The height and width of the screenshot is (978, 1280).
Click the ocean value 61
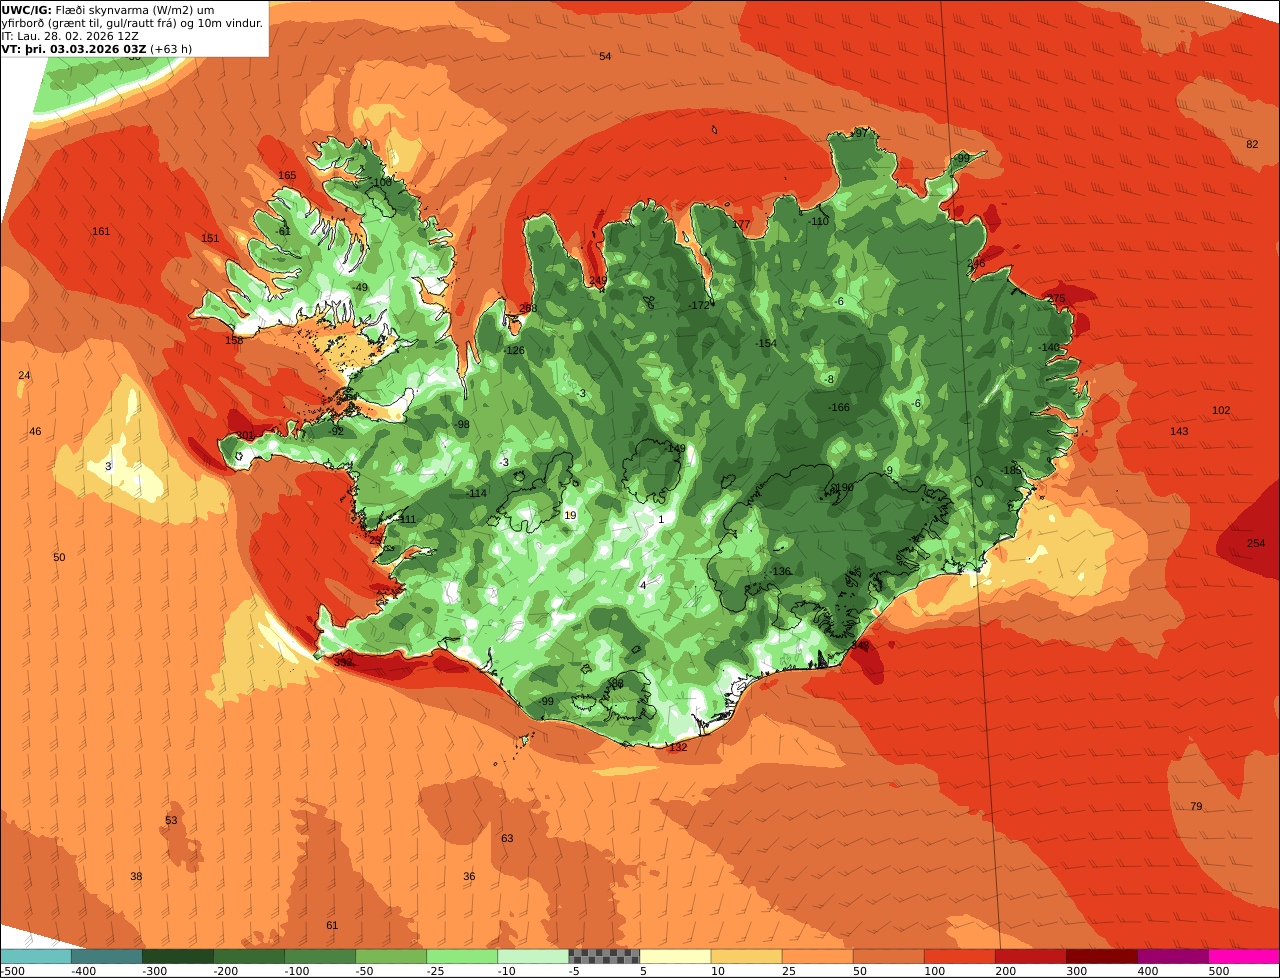pos(332,925)
